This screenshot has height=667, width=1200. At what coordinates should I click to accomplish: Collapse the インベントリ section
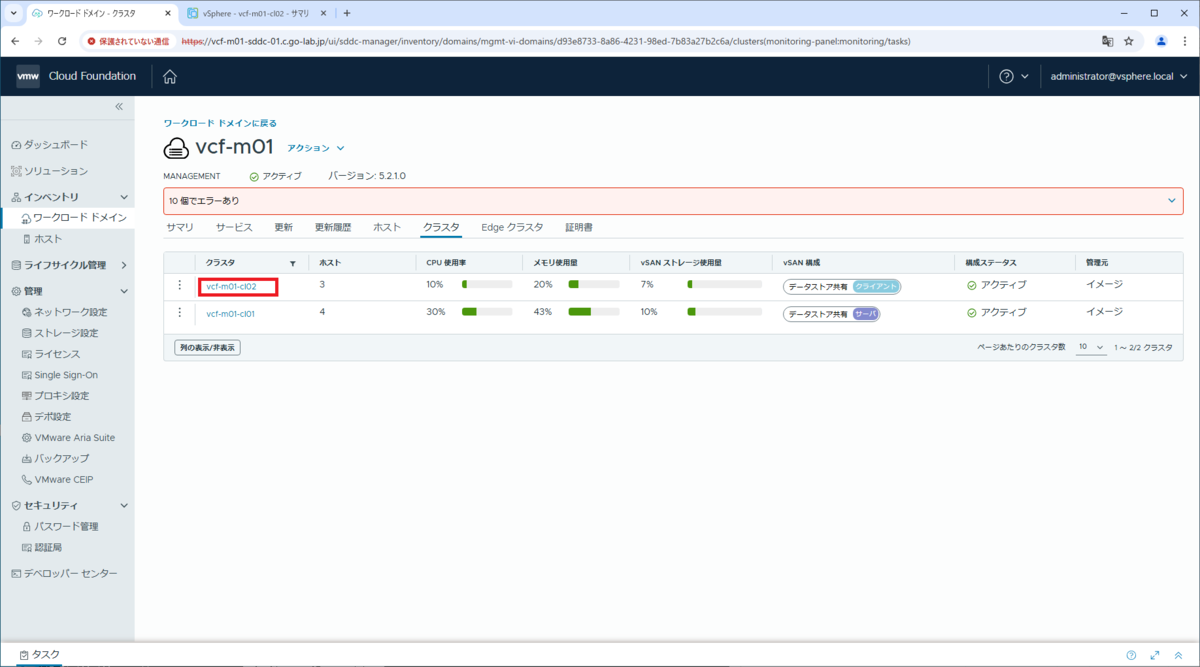(x=124, y=197)
